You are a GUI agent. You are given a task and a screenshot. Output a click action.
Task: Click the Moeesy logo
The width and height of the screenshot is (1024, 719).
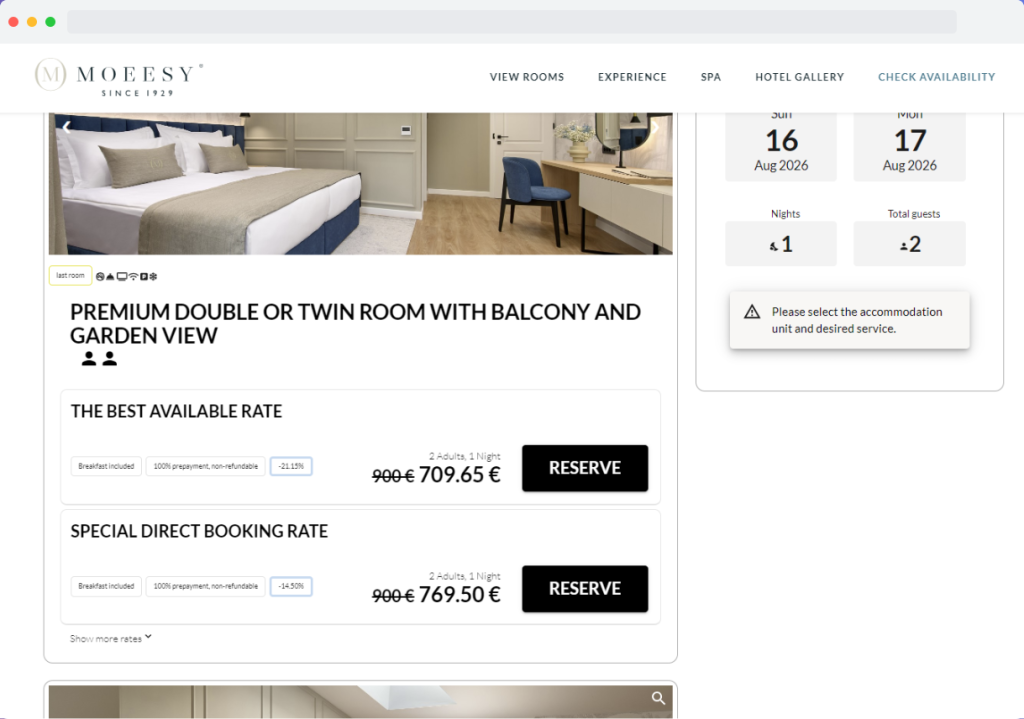click(x=119, y=77)
